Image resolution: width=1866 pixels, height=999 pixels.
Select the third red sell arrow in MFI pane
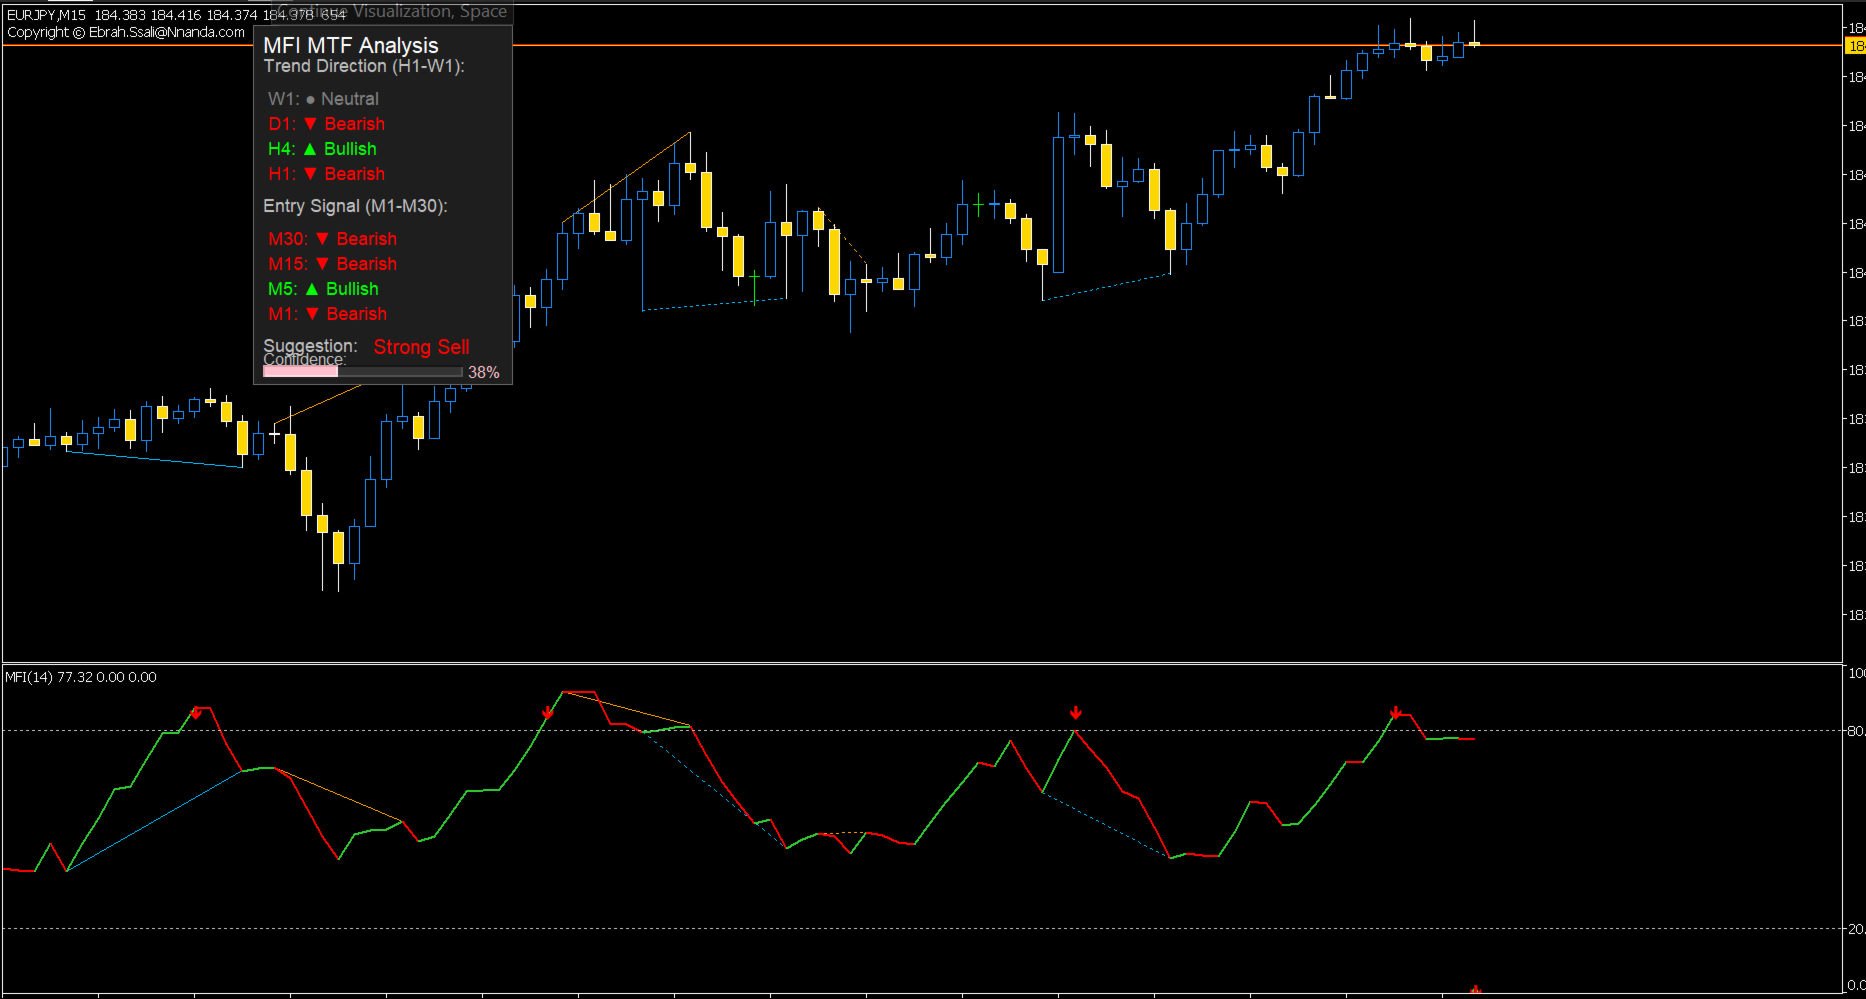[1075, 712]
